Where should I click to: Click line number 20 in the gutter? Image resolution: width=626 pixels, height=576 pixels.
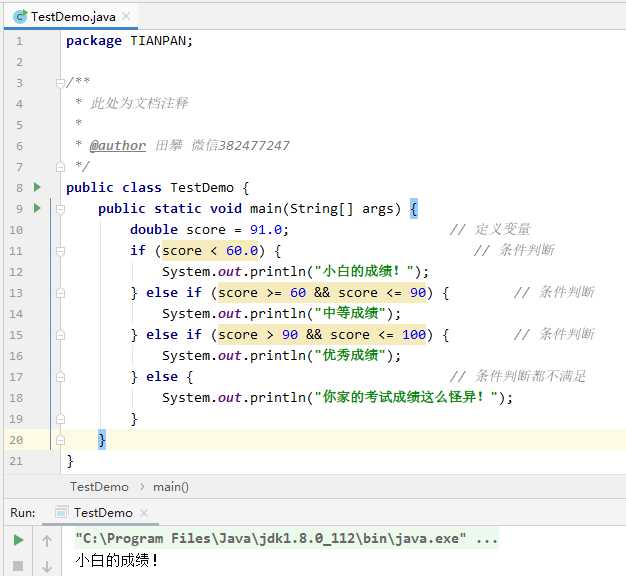16,440
